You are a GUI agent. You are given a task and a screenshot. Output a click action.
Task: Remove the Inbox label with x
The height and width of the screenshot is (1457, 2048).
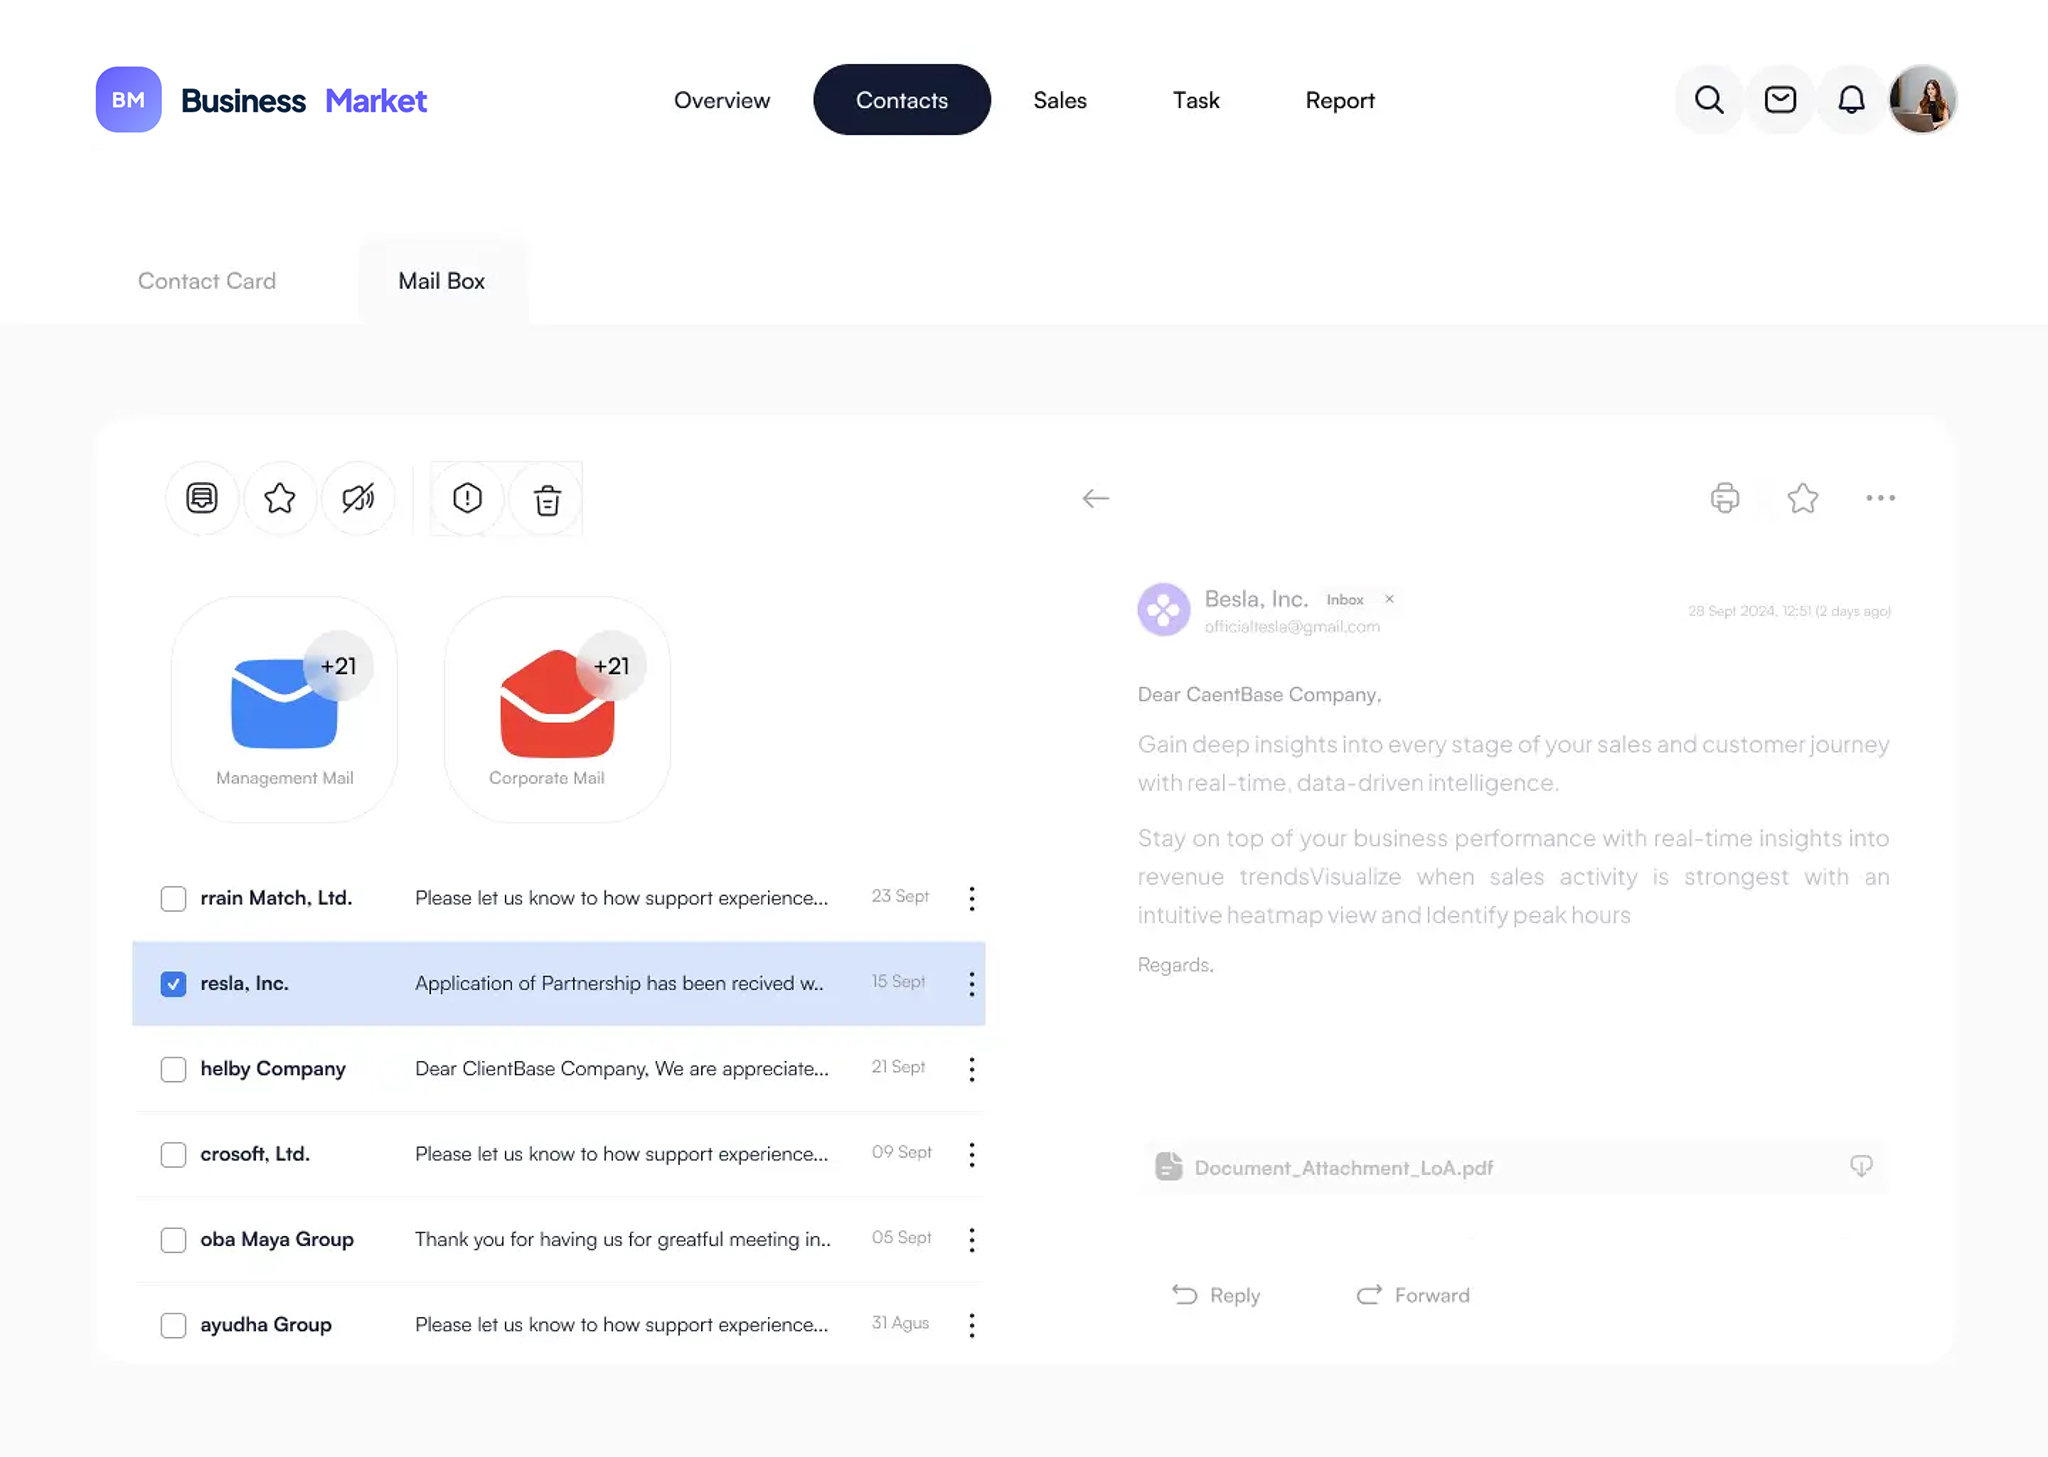point(1389,599)
